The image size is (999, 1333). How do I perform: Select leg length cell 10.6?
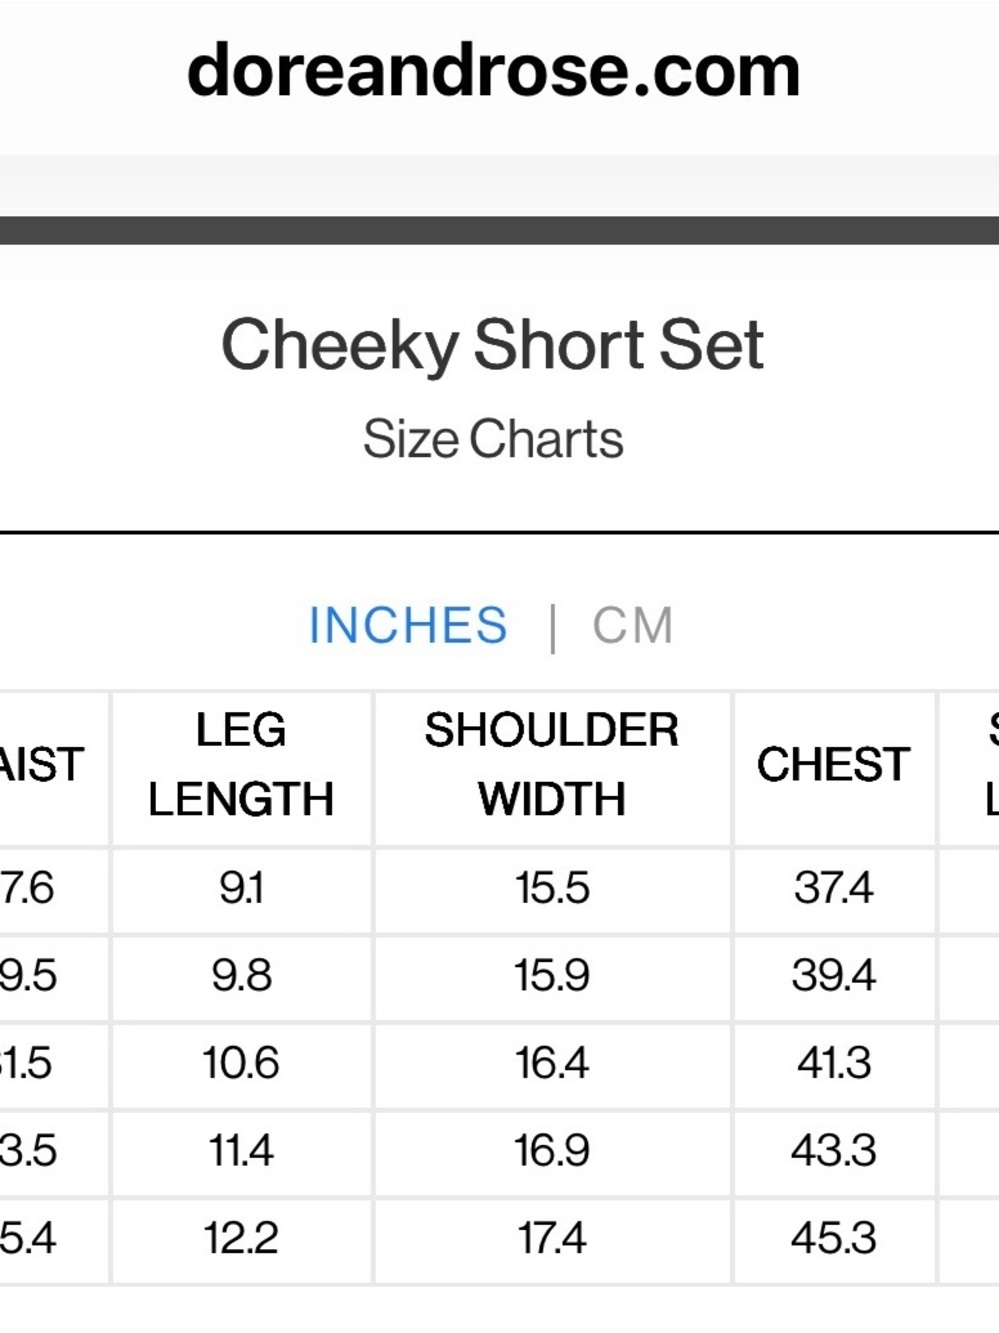click(242, 1064)
